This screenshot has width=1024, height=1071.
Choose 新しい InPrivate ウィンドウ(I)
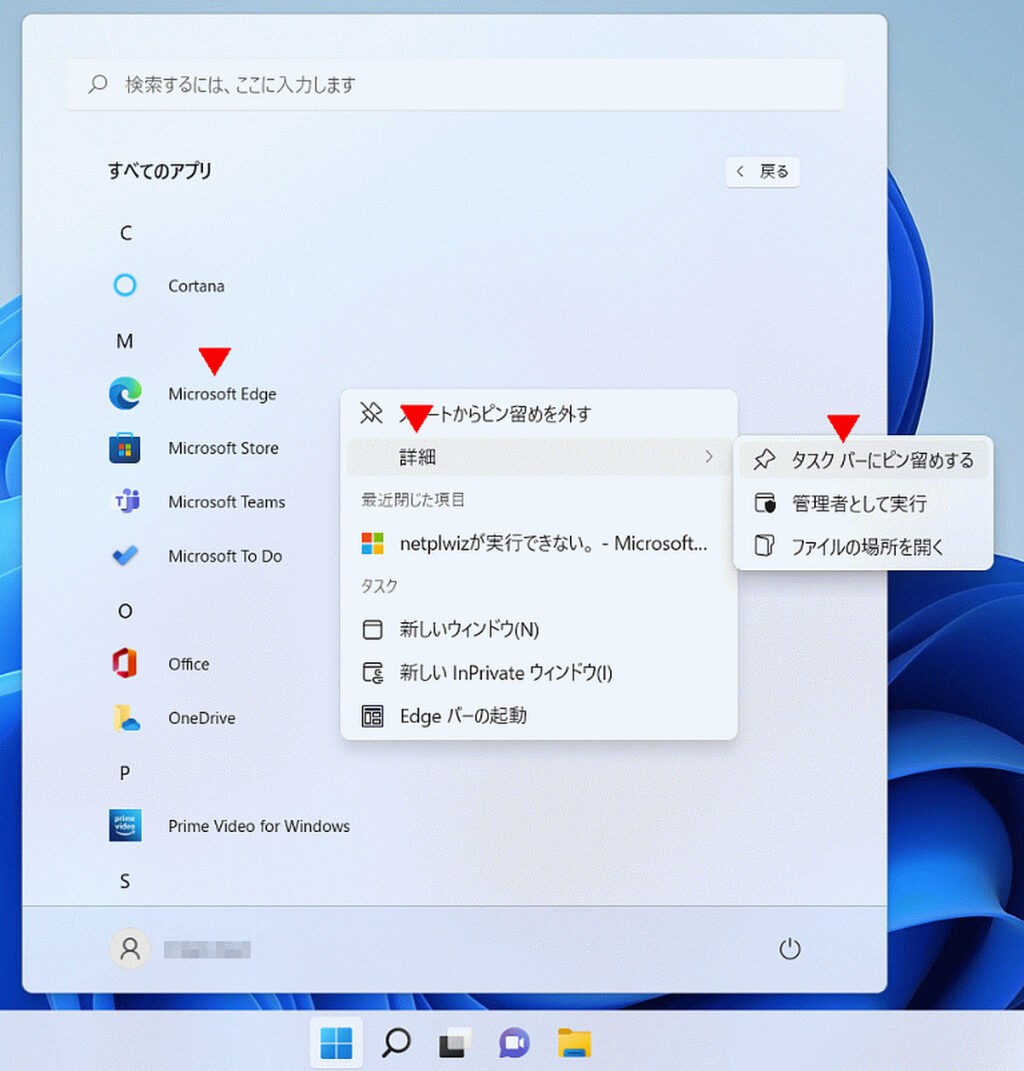(539, 673)
